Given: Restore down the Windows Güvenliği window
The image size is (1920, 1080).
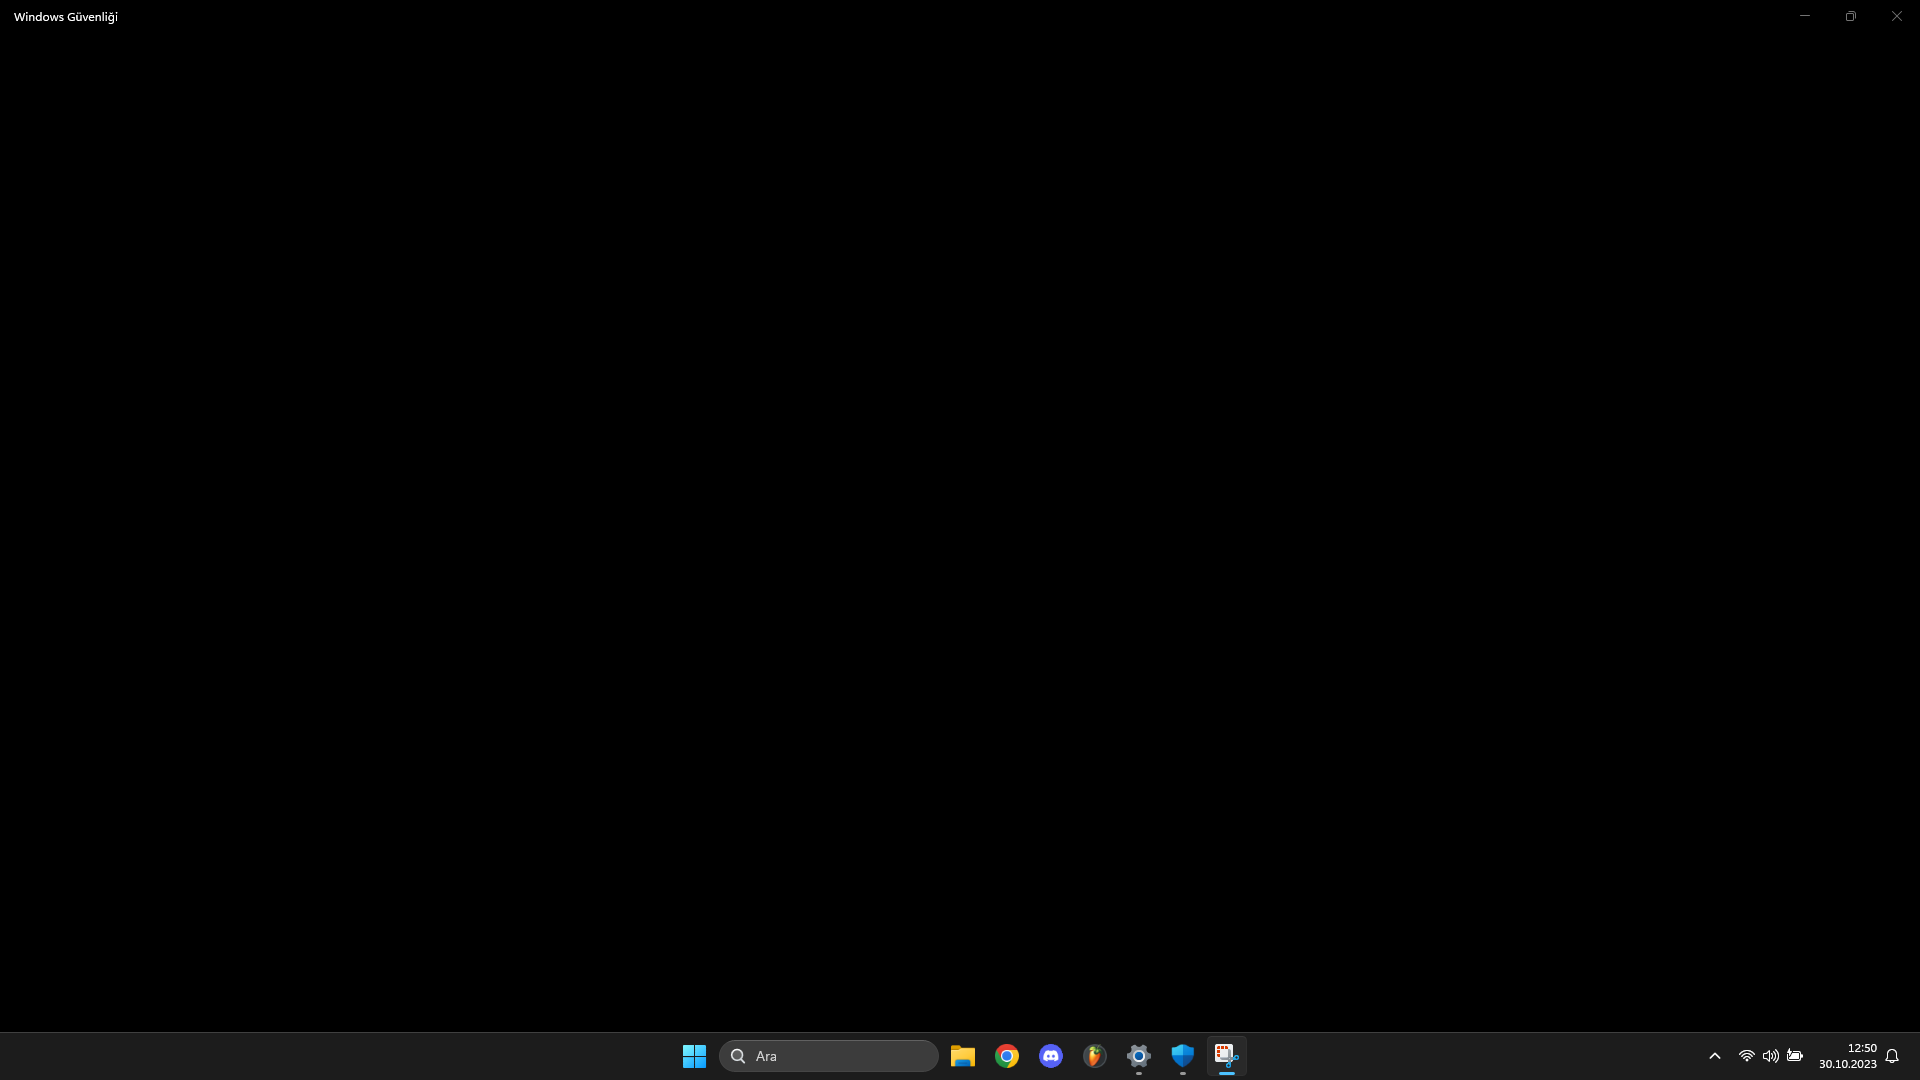Looking at the screenshot, I should 1851,16.
